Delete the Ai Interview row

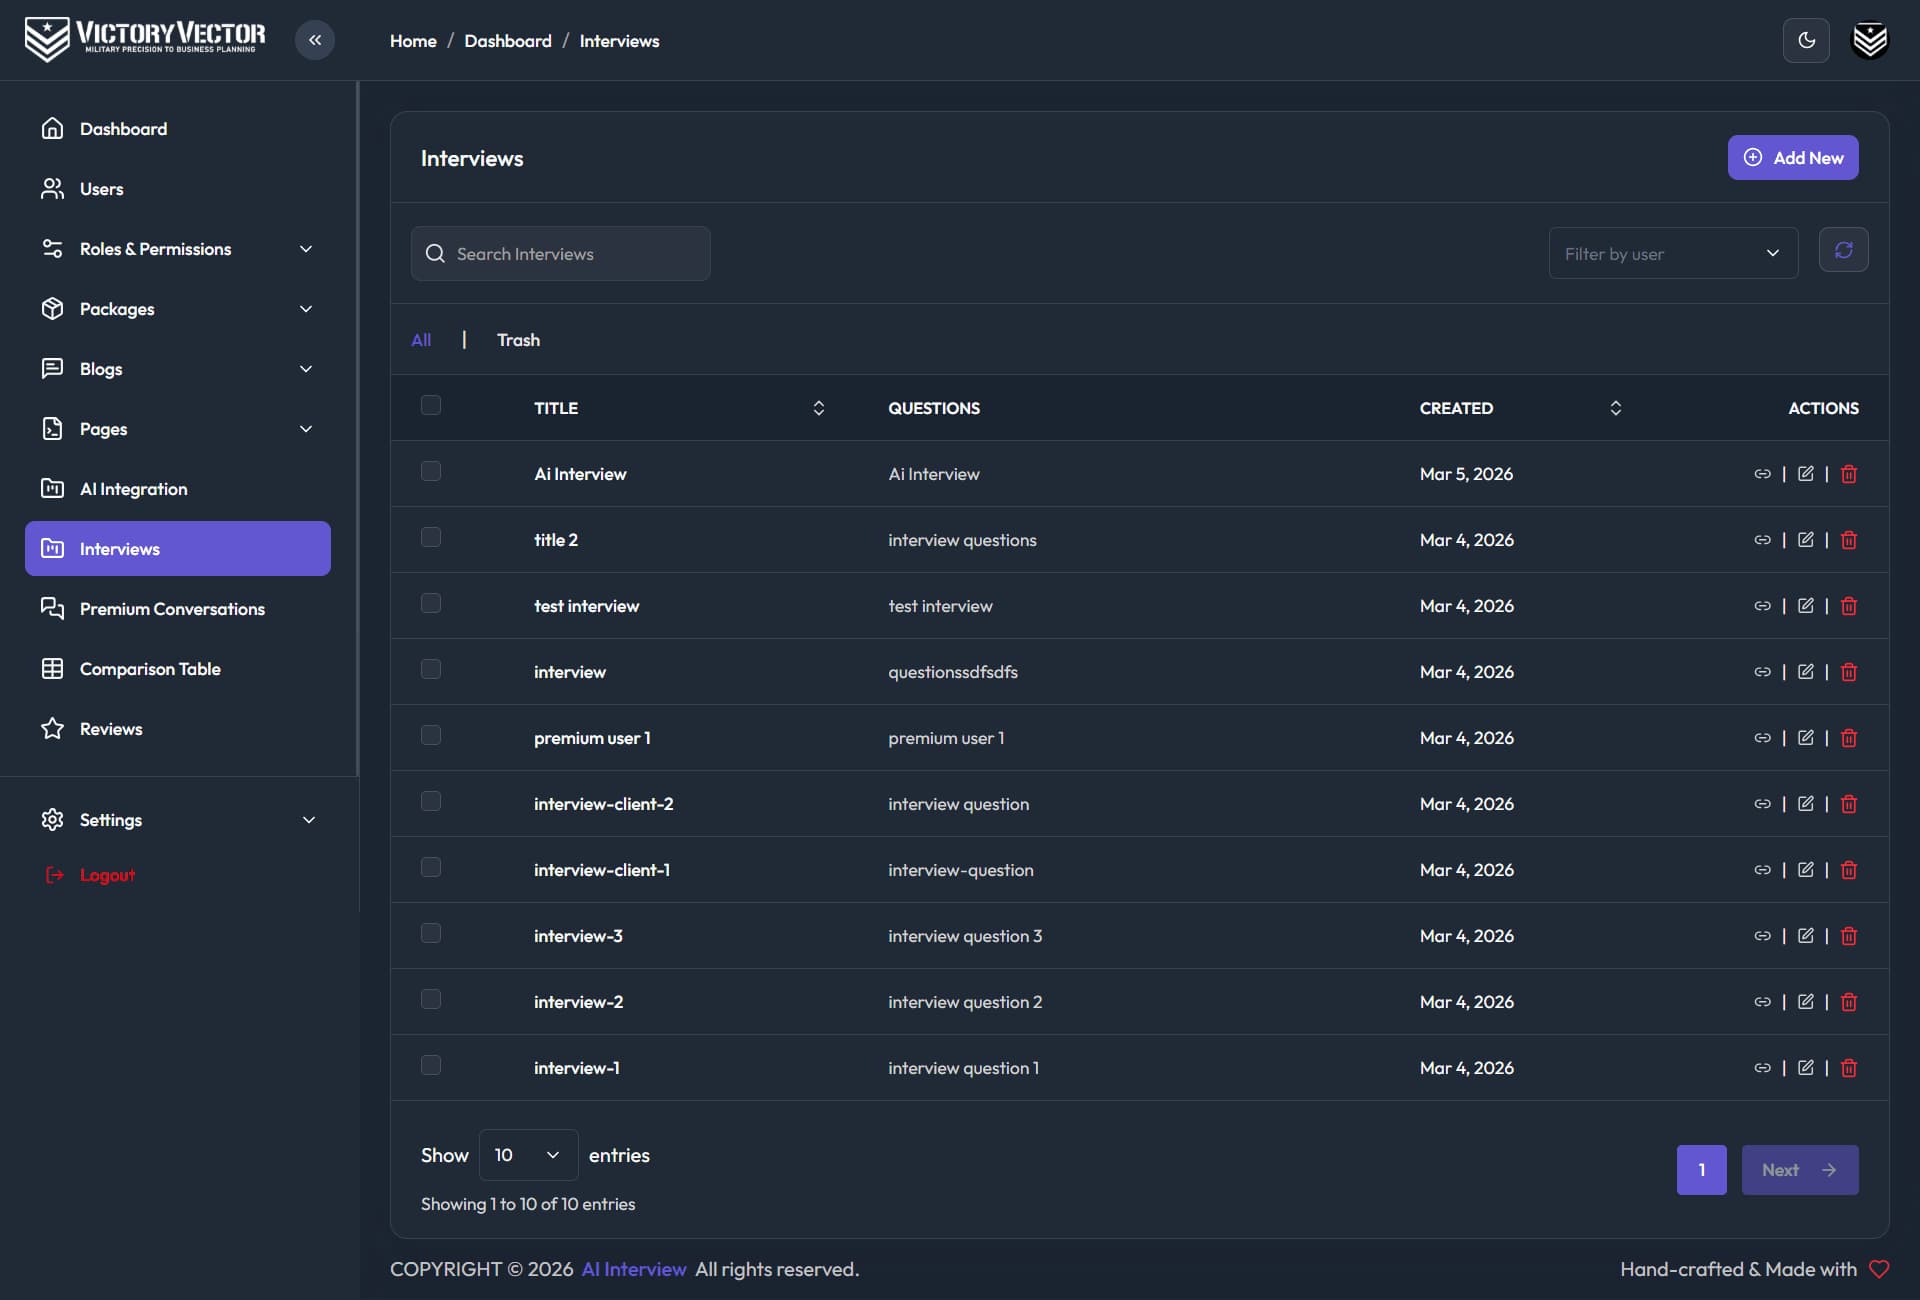pyautogui.click(x=1849, y=474)
